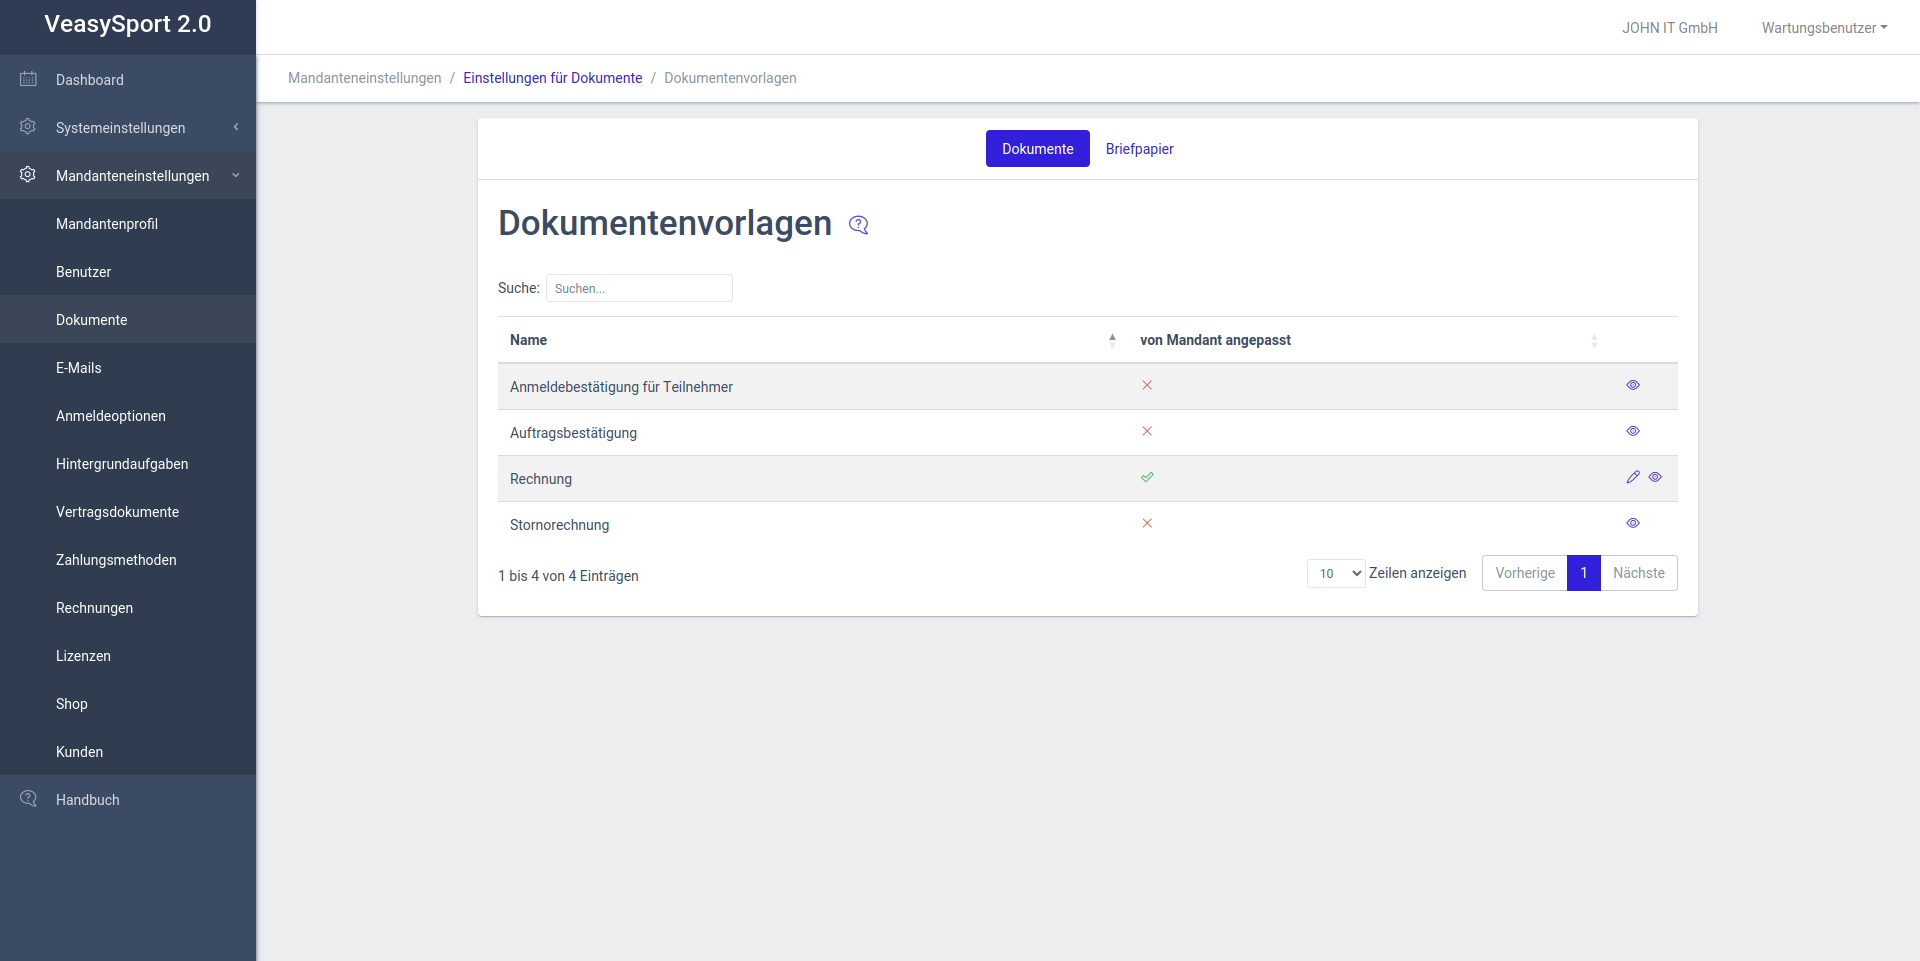This screenshot has height=961, width=1920.
Task: Click the Mandanteneinstellungen gear icon
Action: pyautogui.click(x=28, y=175)
